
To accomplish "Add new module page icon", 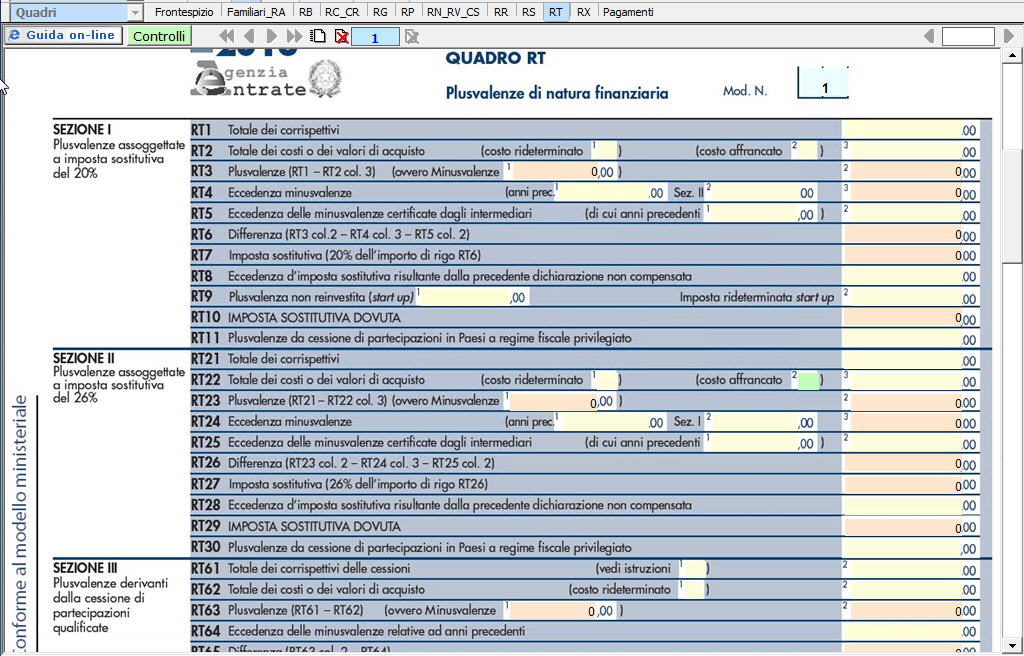I will tap(318, 37).
